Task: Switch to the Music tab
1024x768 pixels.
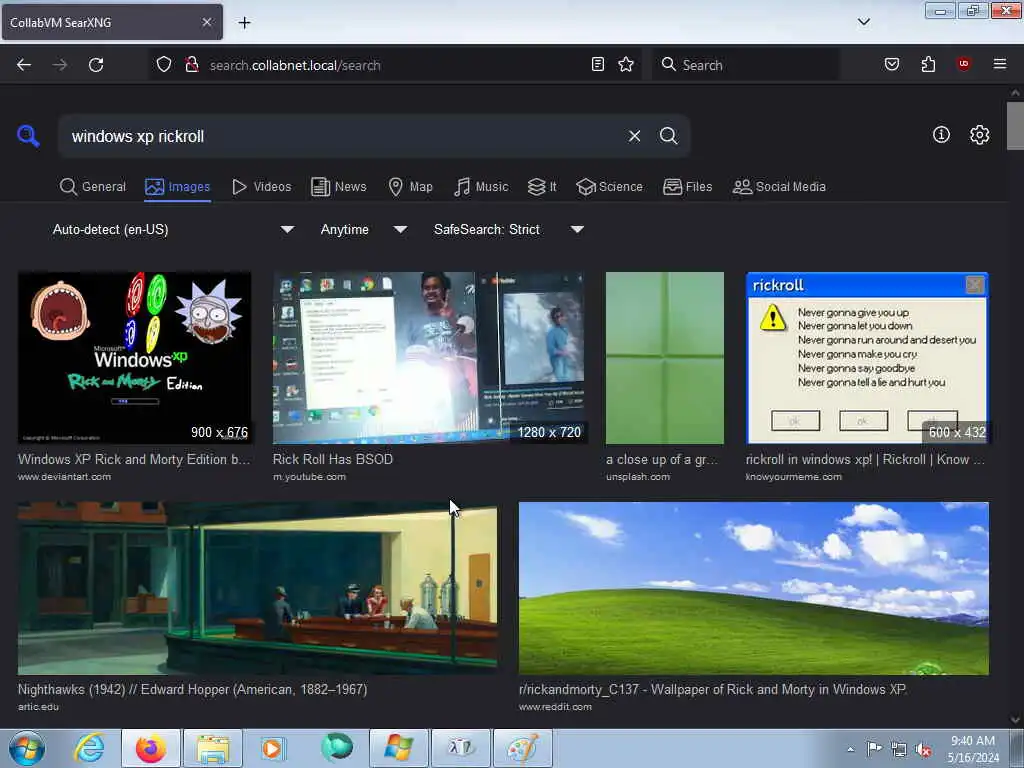Action: click(x=481, y=187)
